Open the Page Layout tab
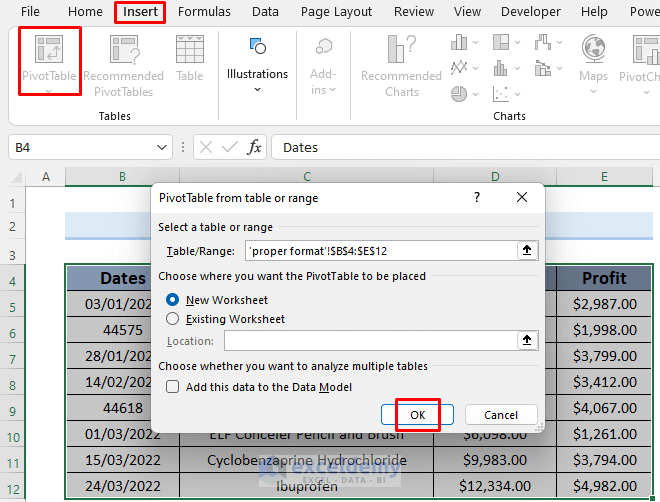Screen dimensions: 660x502 pos(336,12)
